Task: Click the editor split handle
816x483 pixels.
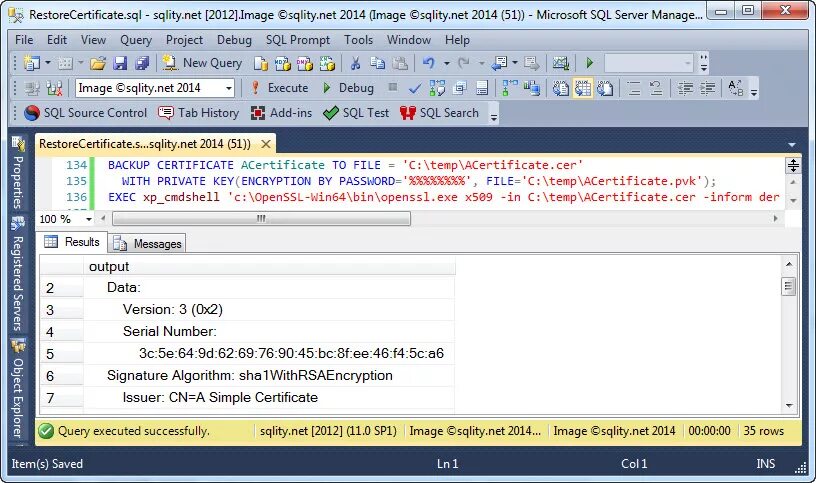Action: [x=793, y=166]
